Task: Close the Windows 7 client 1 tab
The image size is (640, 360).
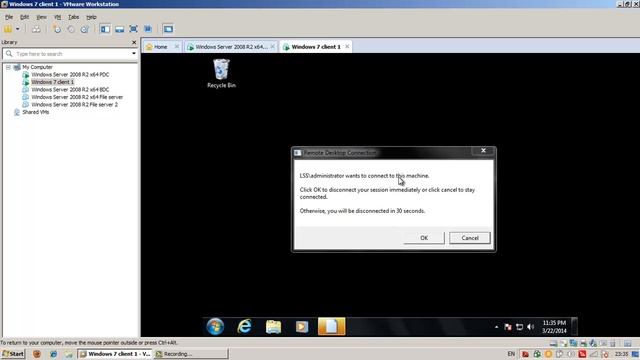Action: point(347,47)
